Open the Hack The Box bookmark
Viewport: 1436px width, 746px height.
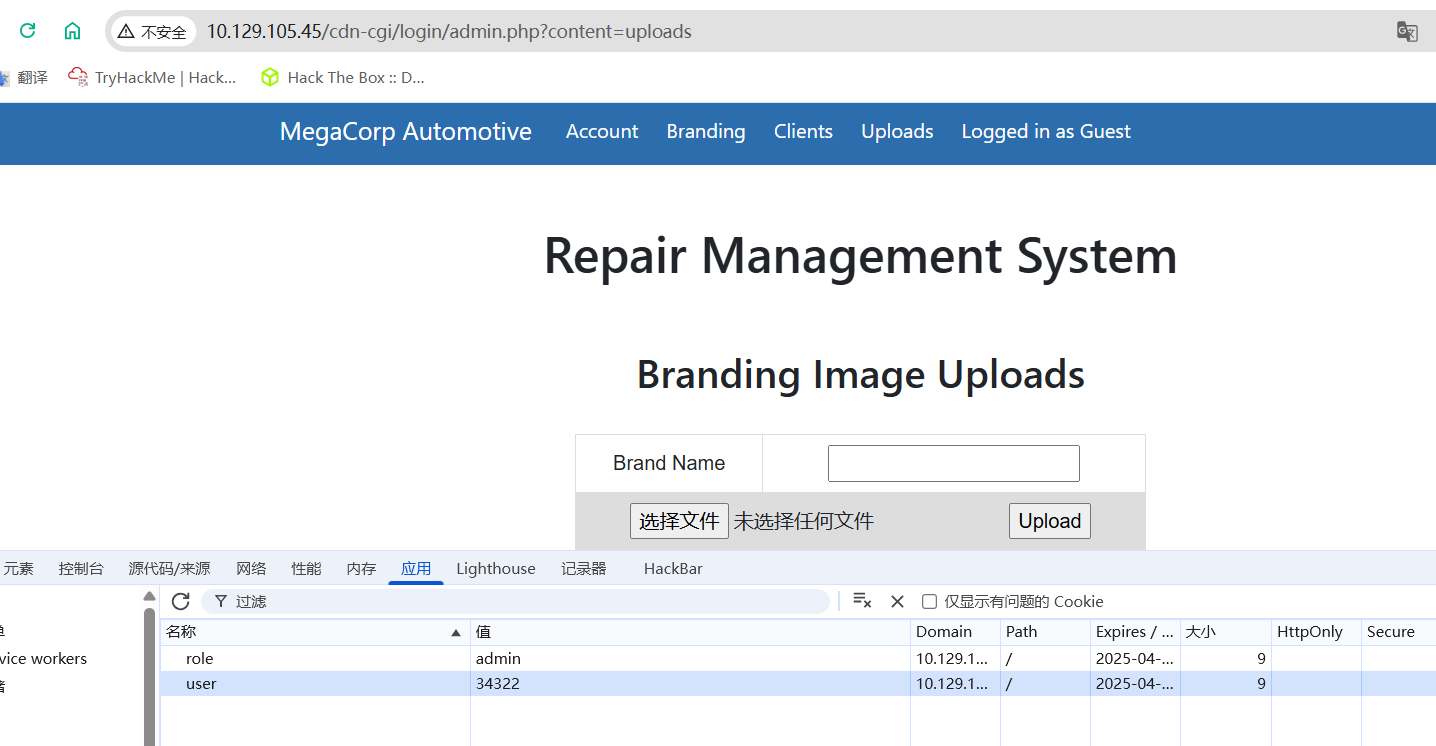coord(342,77)
